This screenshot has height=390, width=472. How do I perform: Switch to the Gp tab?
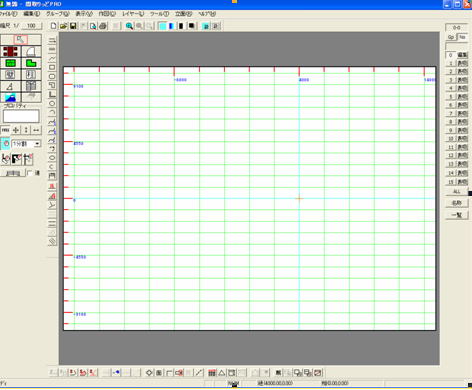coord(451,37)
